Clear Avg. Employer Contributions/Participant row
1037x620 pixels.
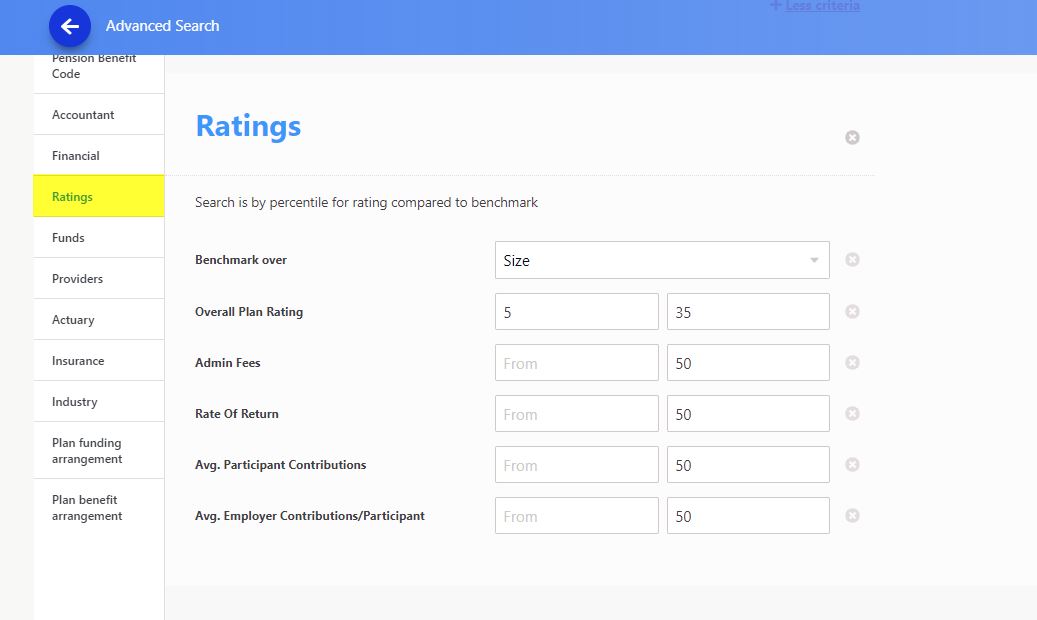pyautogui.click(x=852, y=516)
